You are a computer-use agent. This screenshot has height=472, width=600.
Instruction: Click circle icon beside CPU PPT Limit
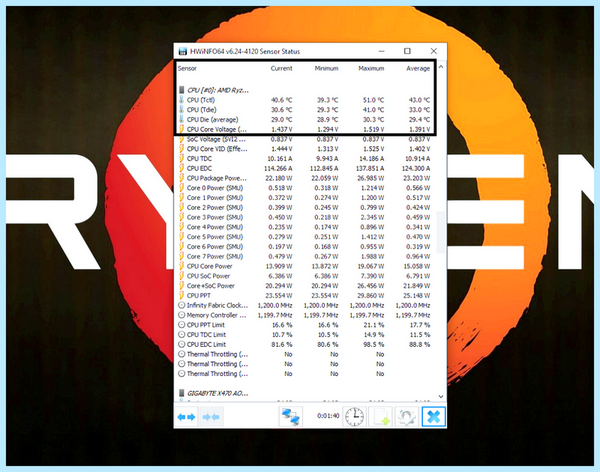tap(182, 325)
